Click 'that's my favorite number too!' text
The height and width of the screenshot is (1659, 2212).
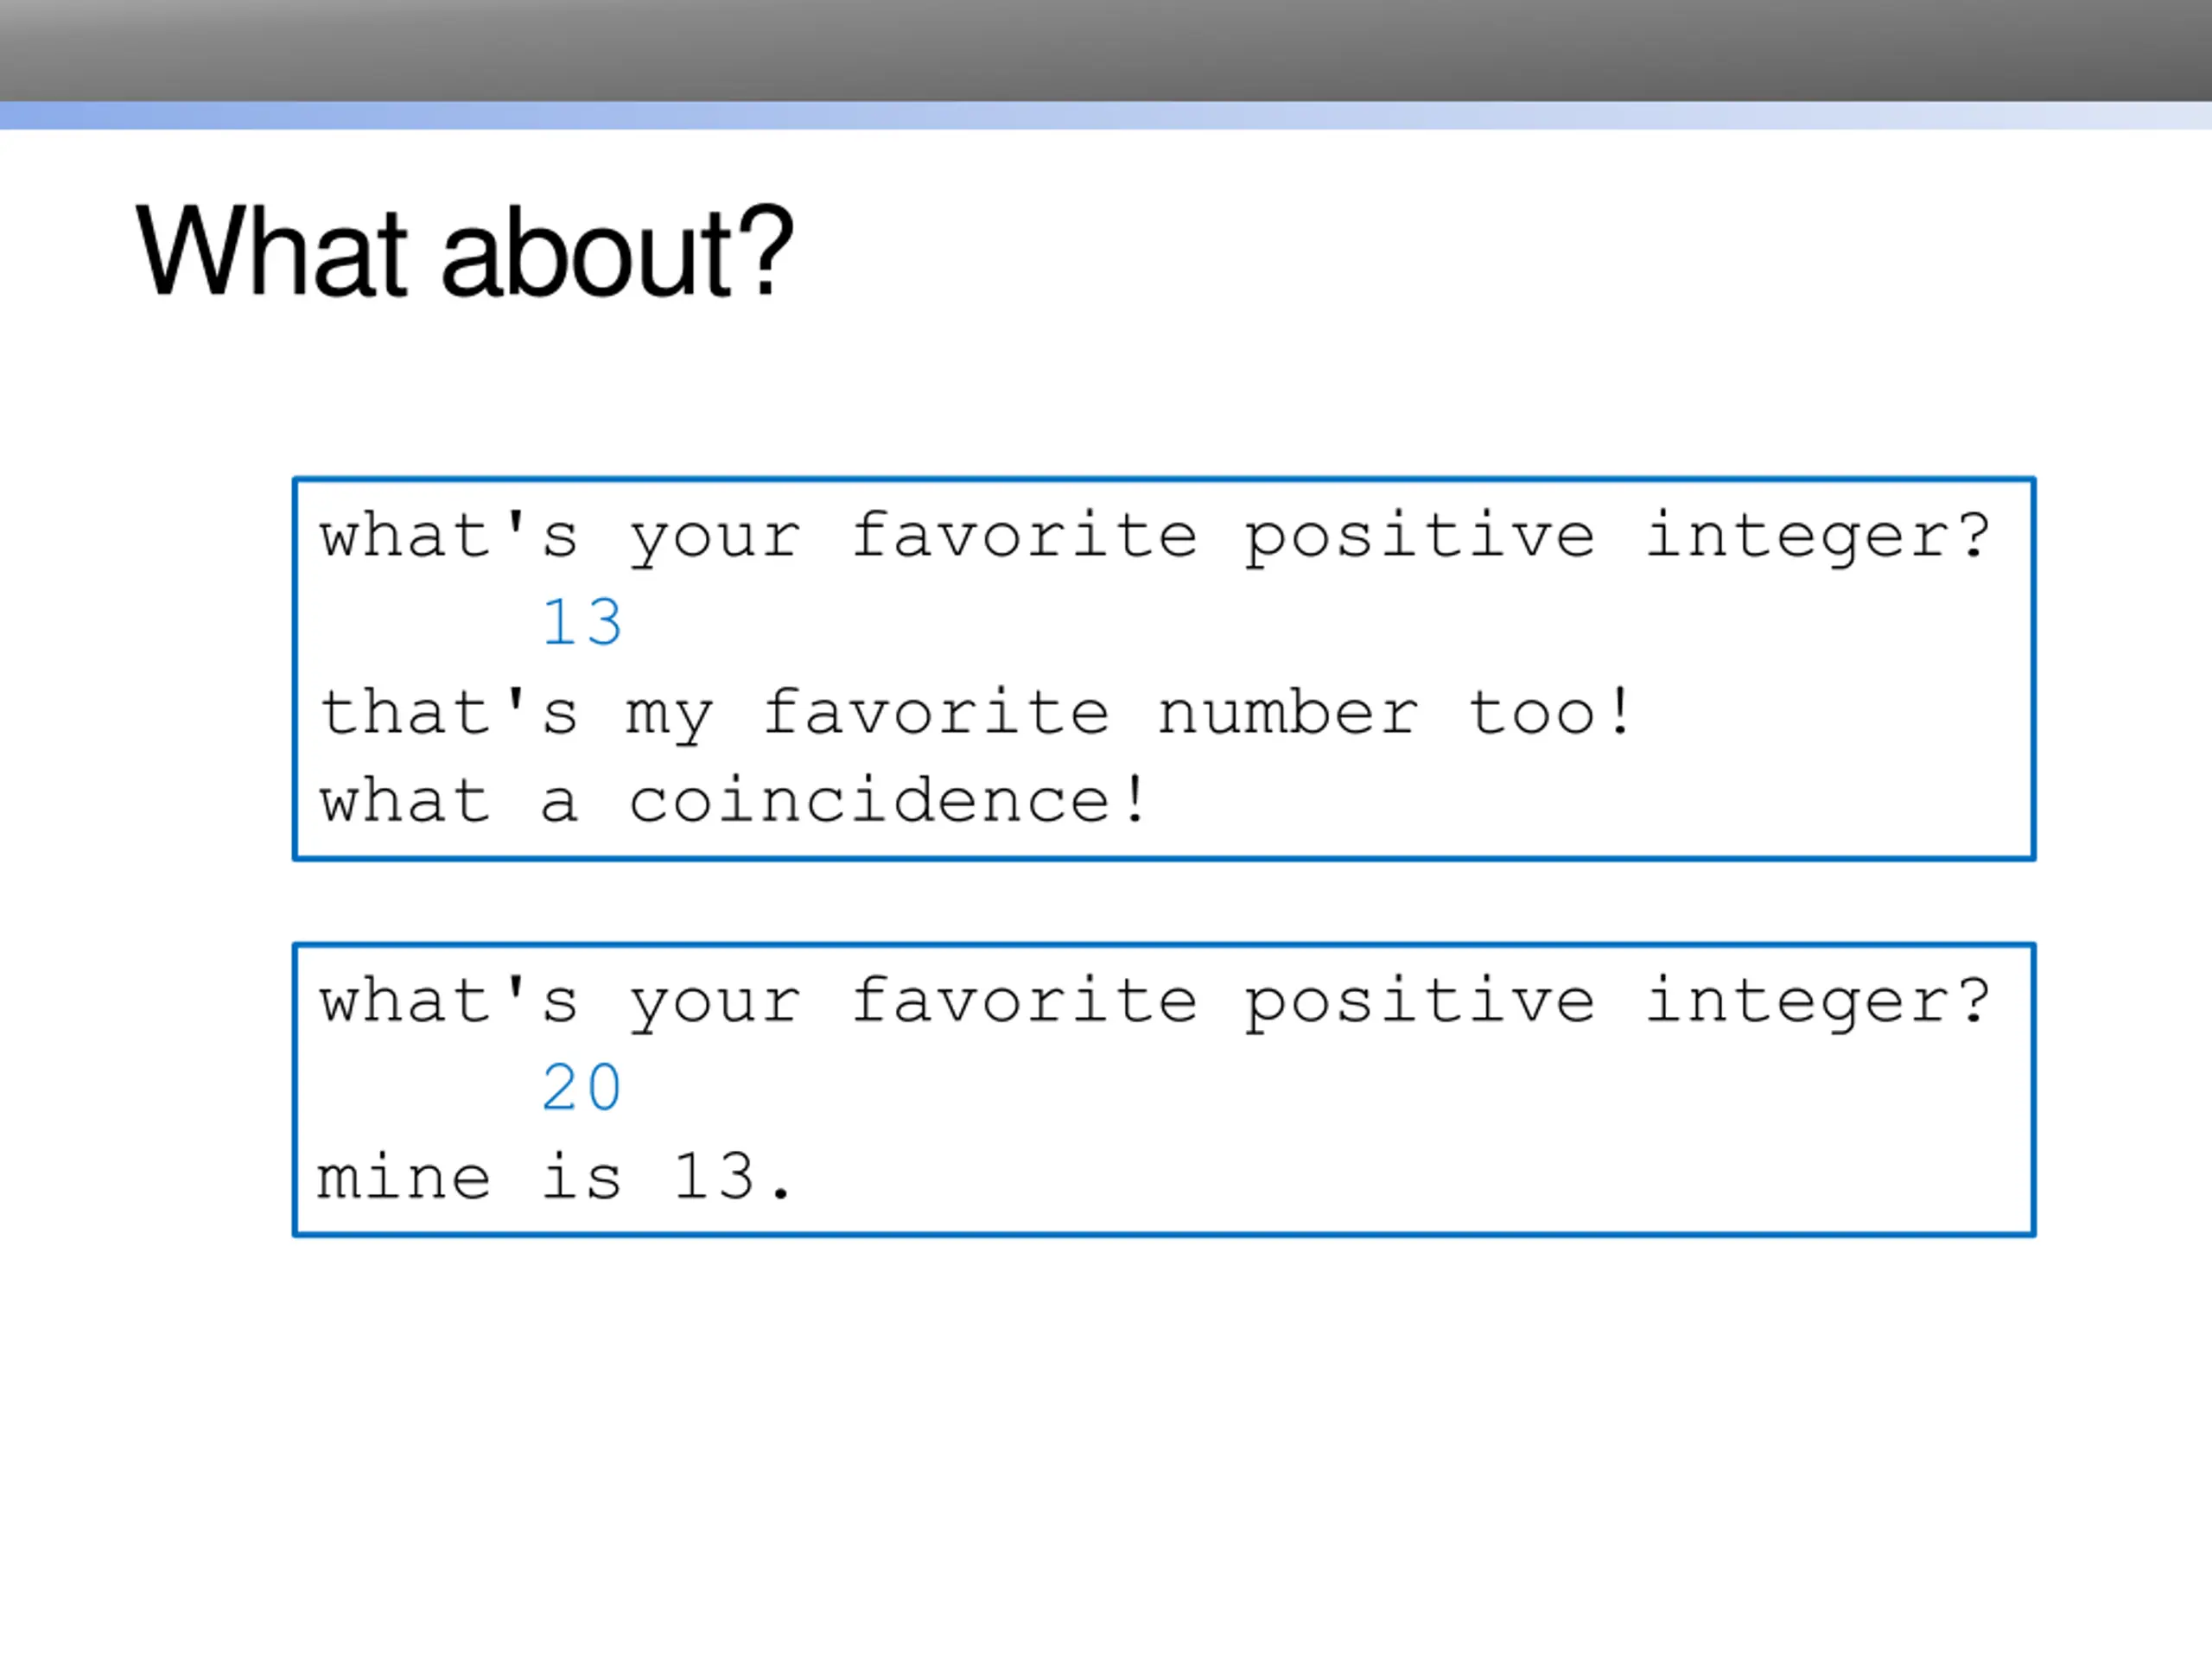(975, 713)
